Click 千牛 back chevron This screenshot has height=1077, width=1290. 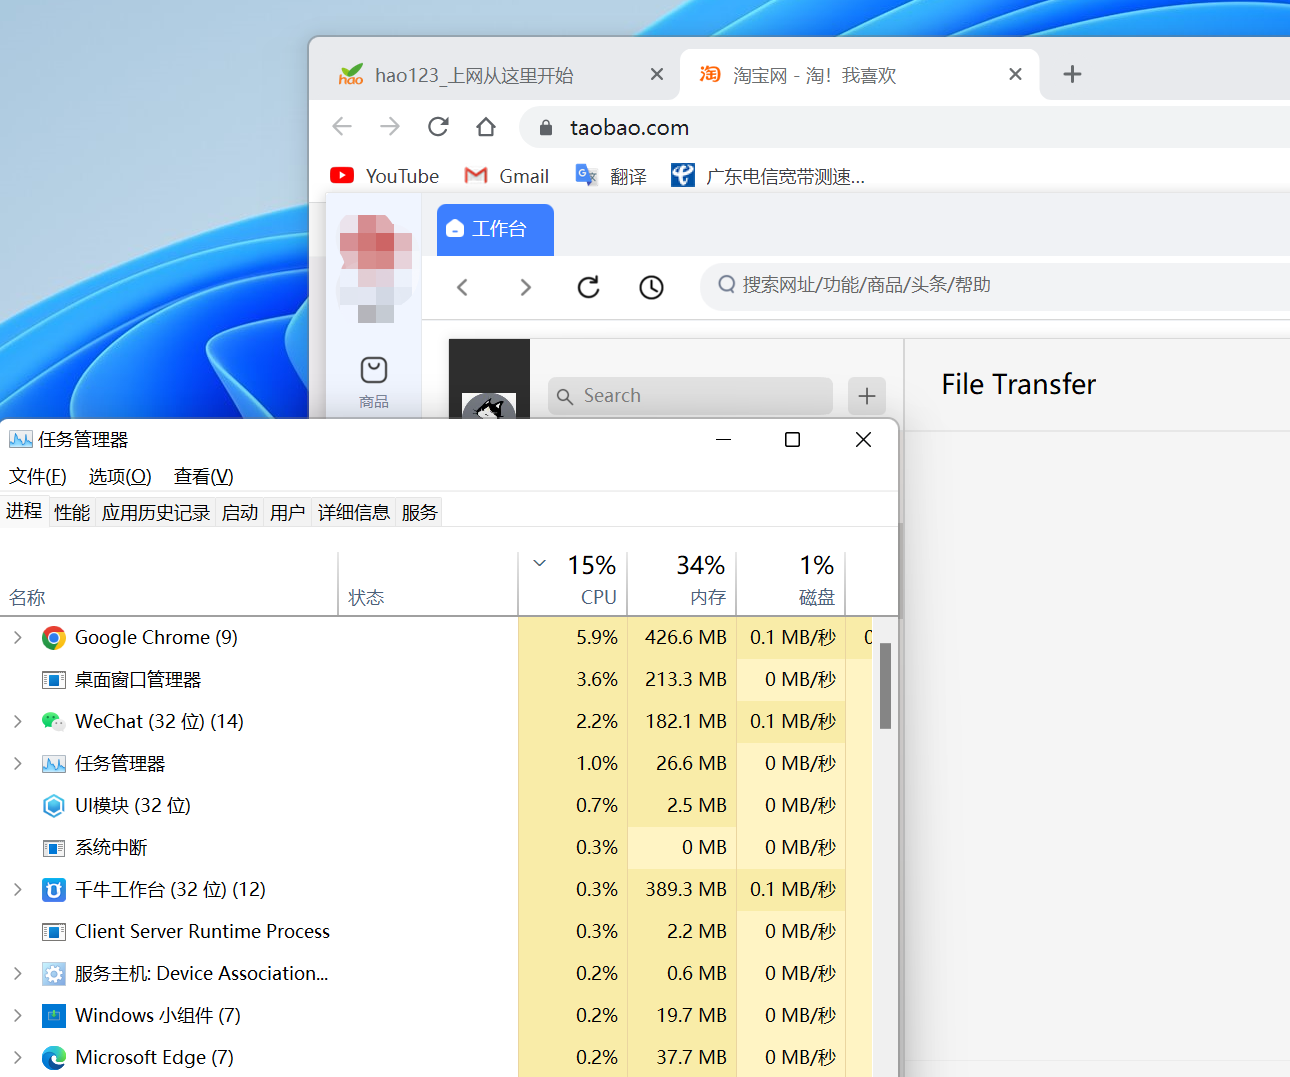[462, 287]
